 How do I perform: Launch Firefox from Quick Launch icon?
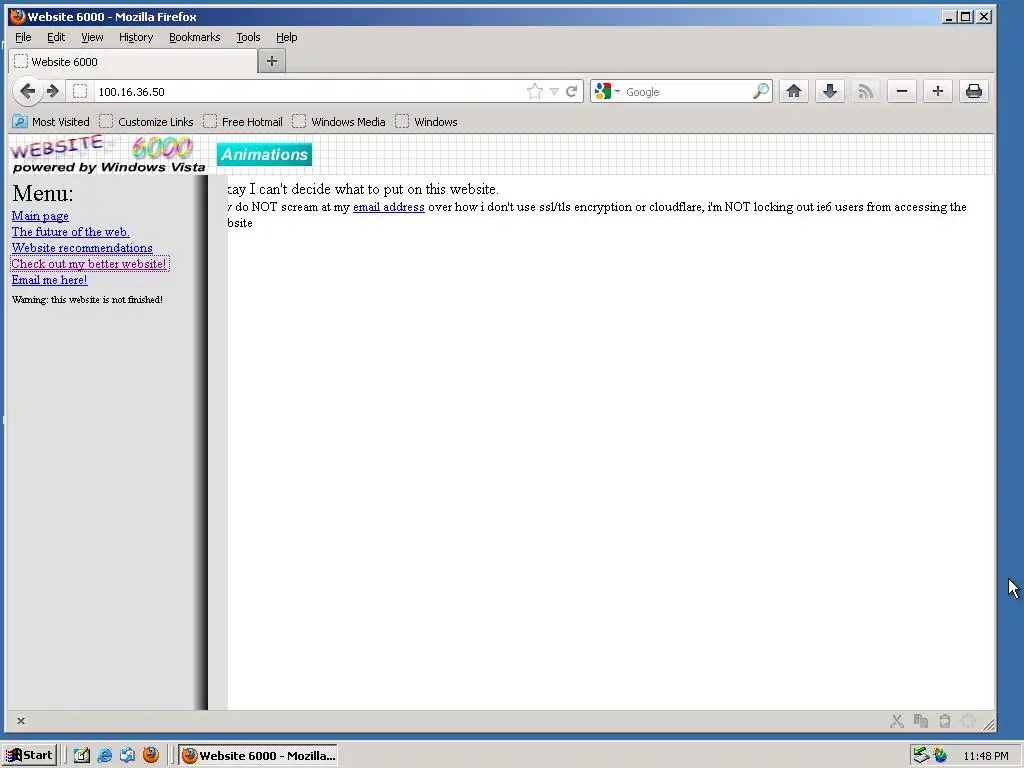[x=151, y=755]
